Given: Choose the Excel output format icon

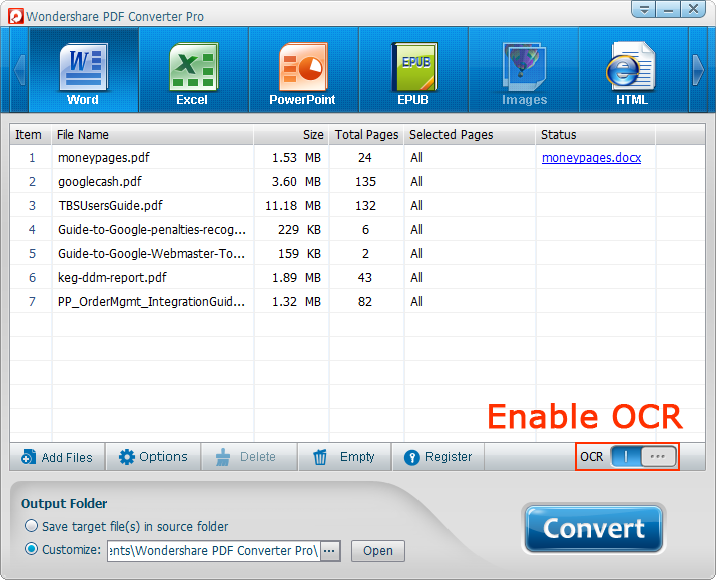Looking at the screenshot, I should tap(192, 71).
